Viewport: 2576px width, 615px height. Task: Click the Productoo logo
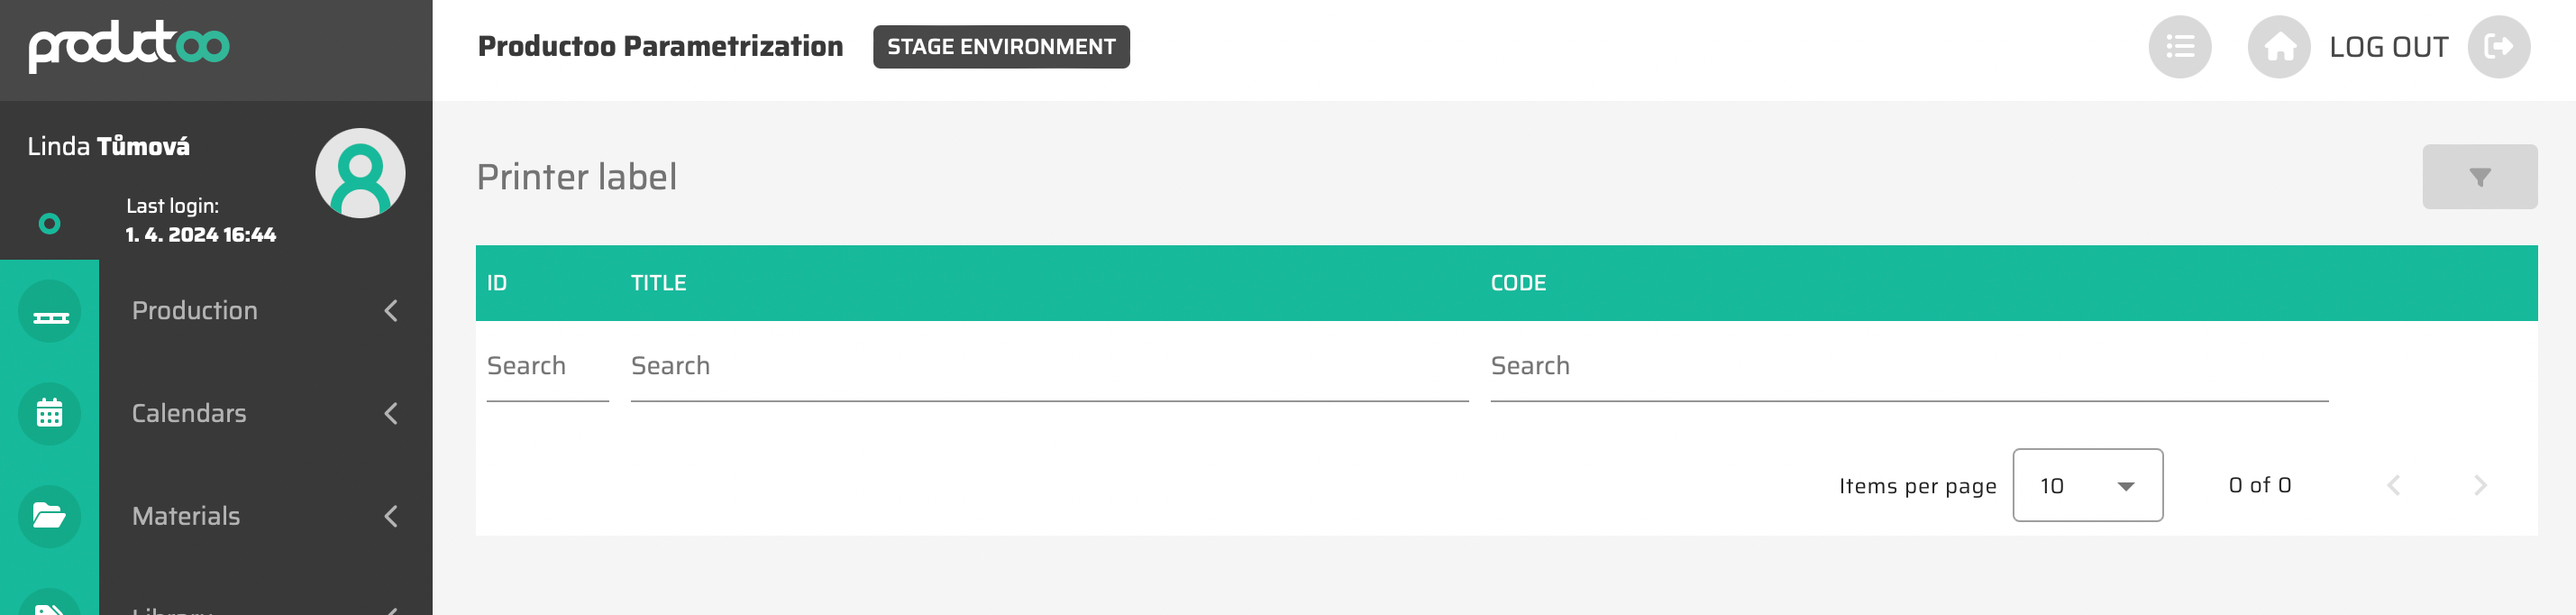[129, 46]
